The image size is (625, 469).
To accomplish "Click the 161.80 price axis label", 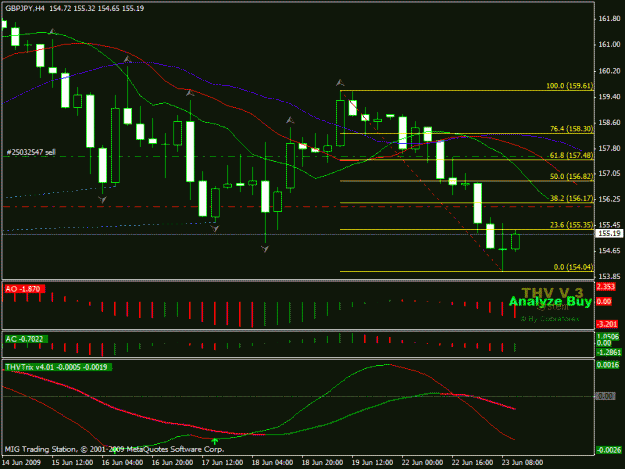I will coord(610,19).
